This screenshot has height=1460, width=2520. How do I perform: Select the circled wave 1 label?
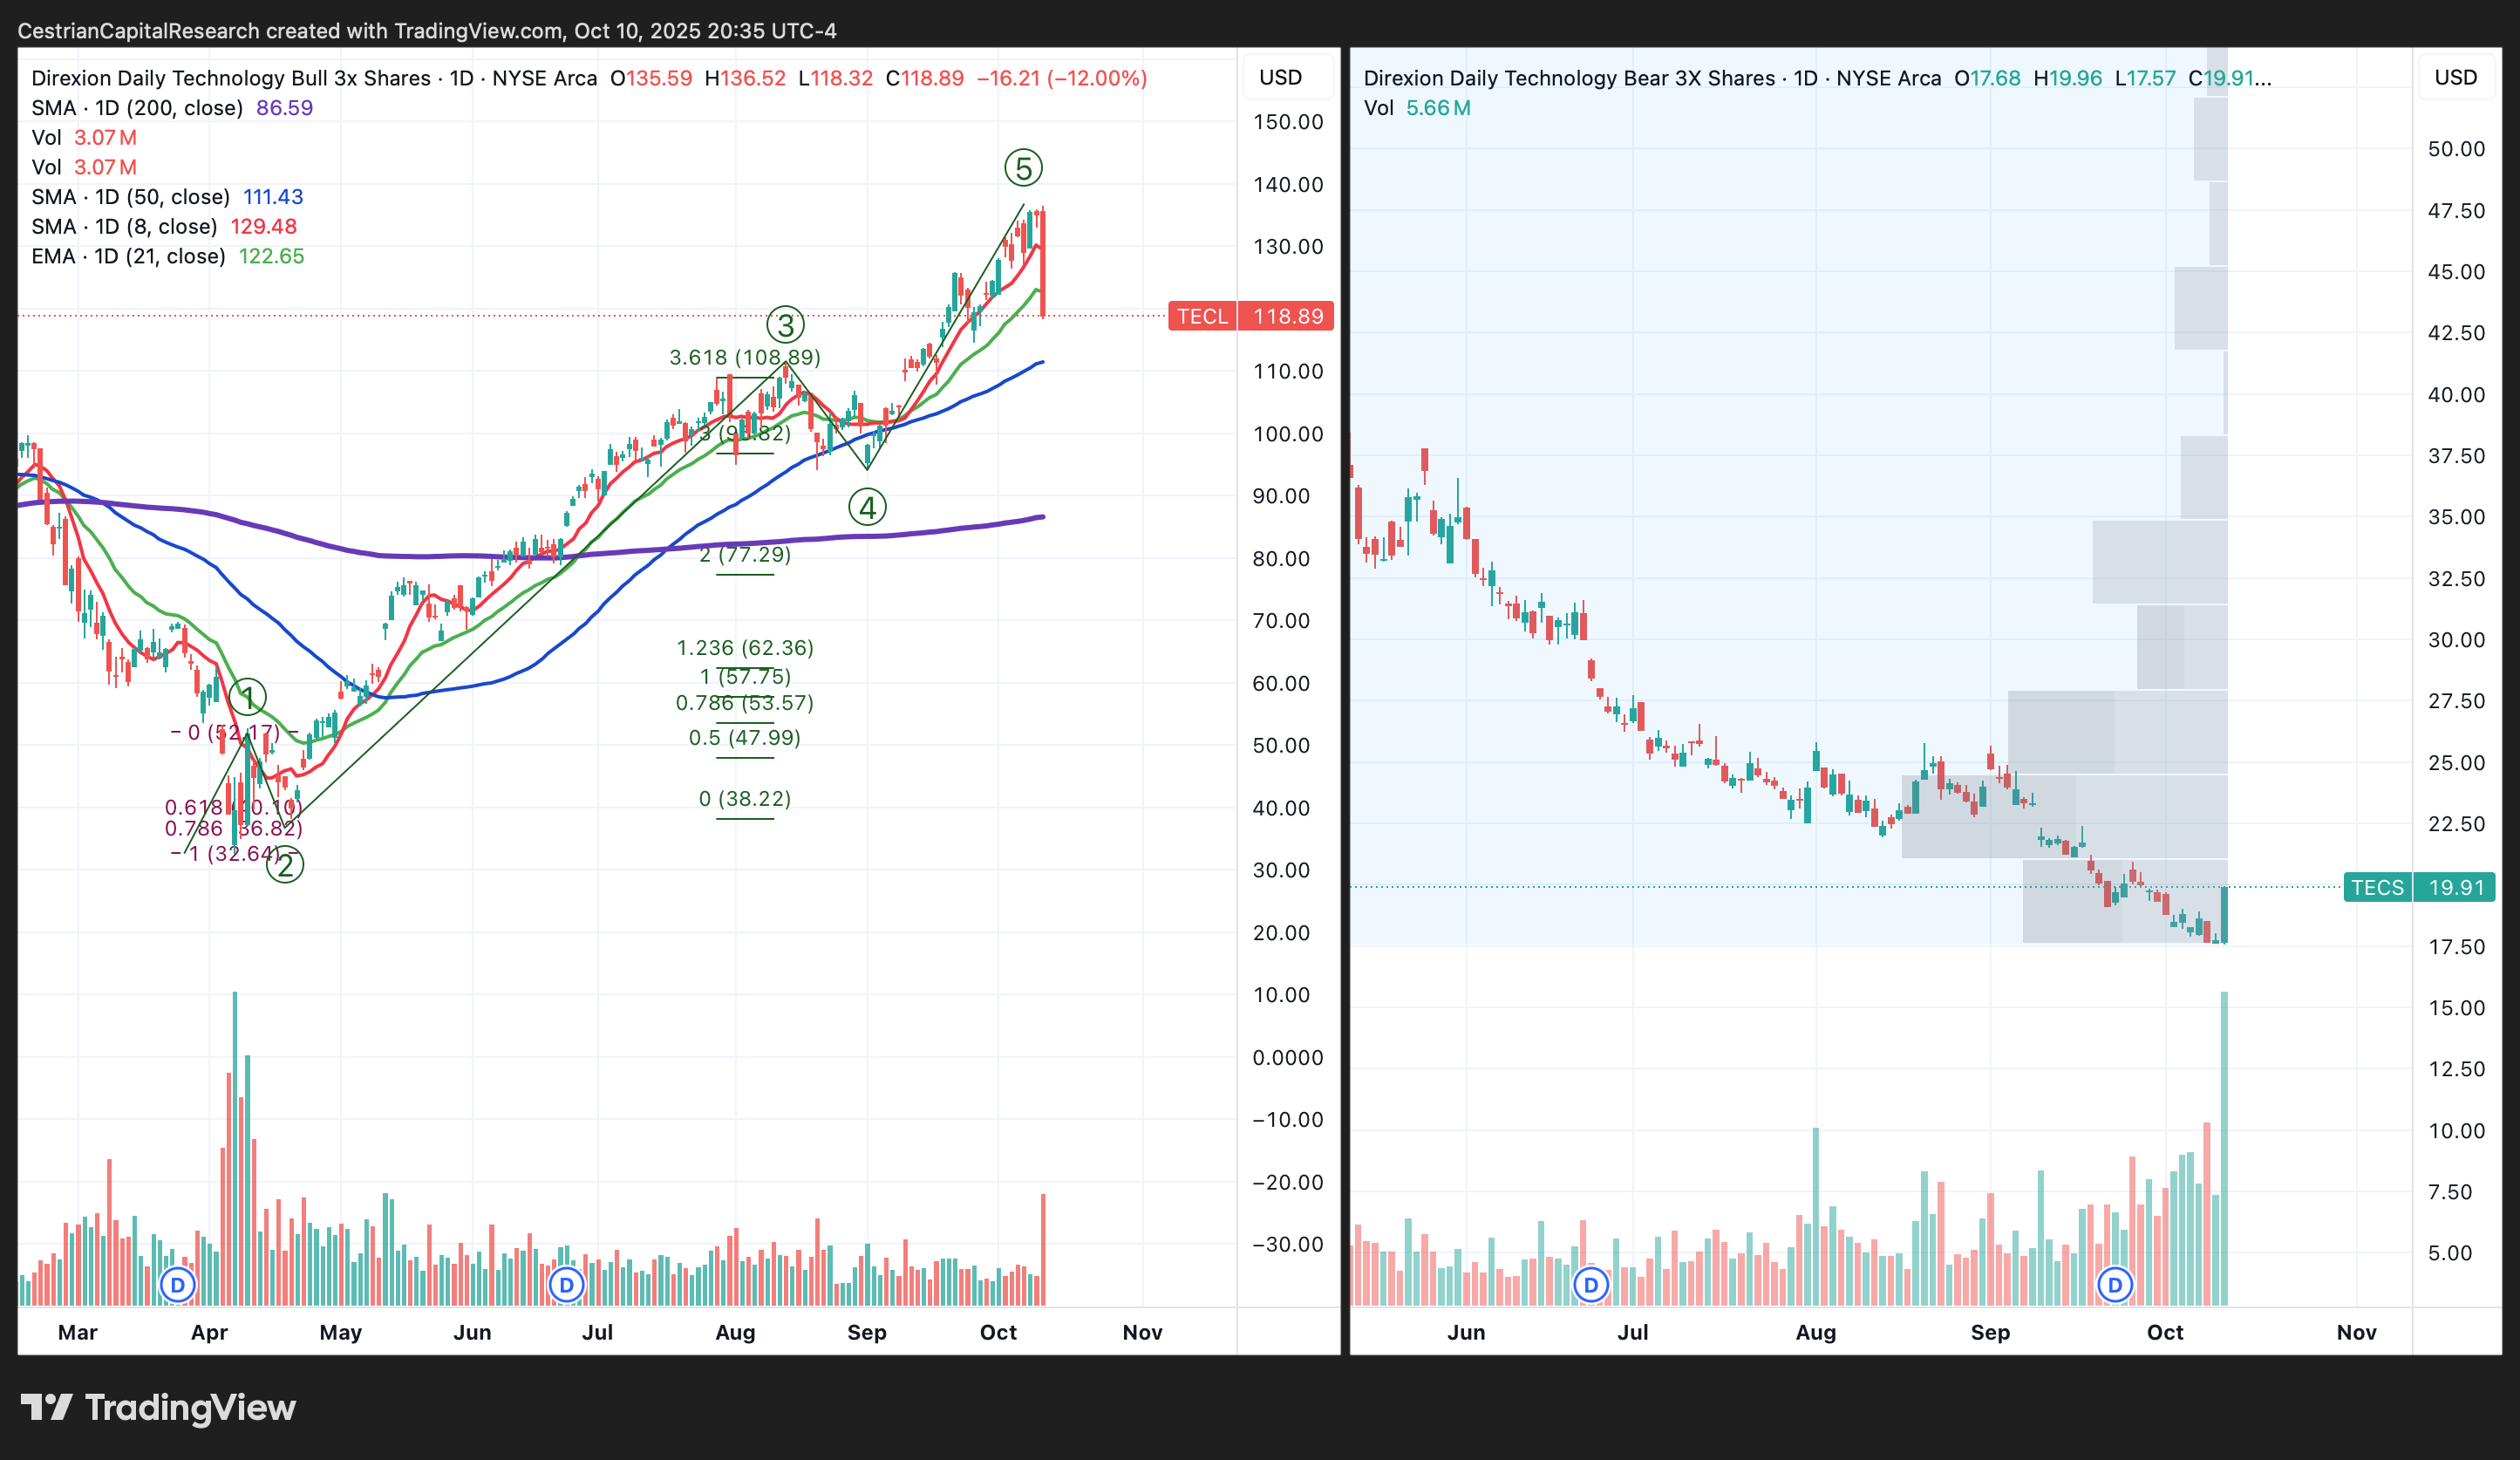tap(247, 697)
